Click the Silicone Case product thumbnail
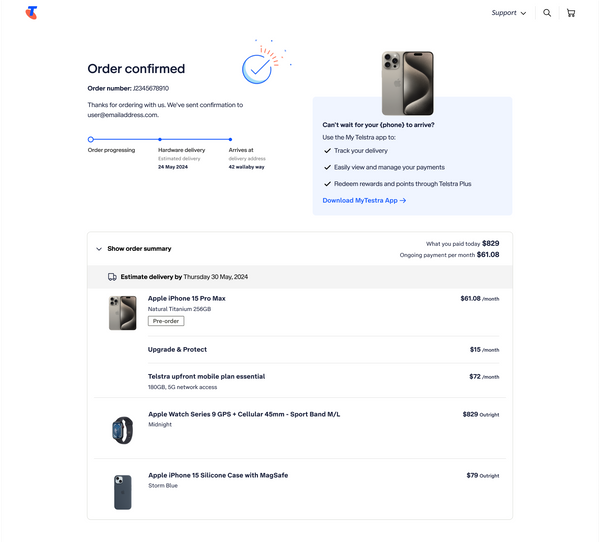Screen dimensions: 600x542 [123, 492]
